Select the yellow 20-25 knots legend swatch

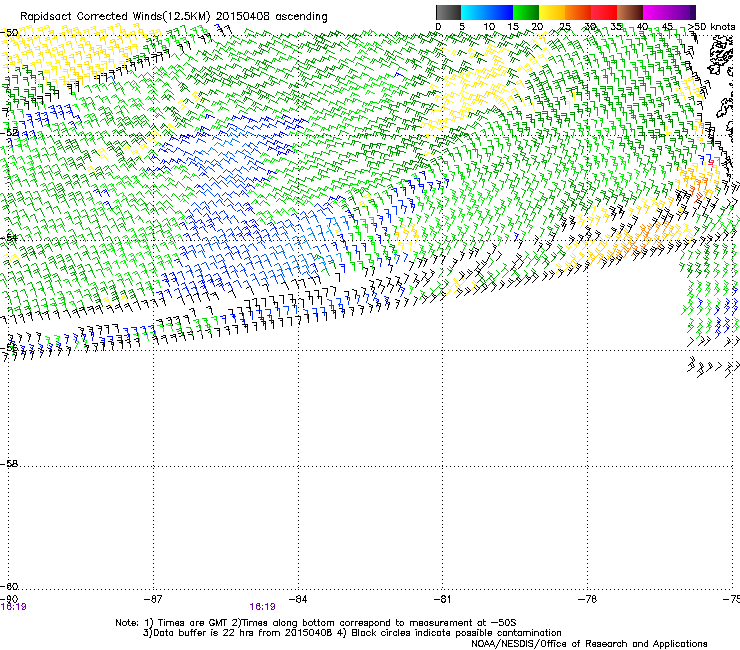click(552, 12)
